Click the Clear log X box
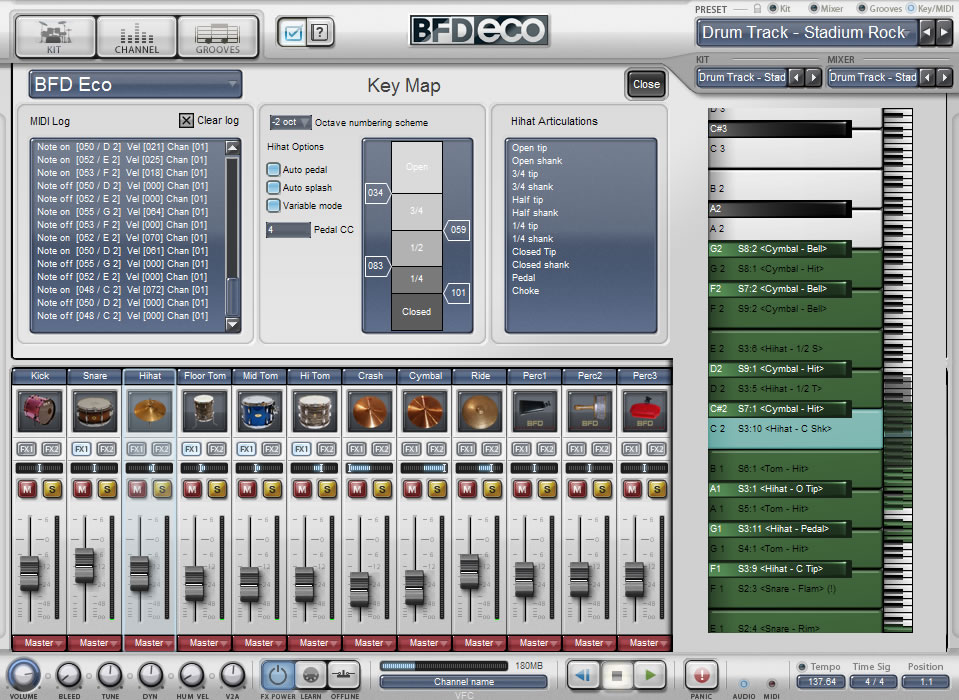Image resolution: width=959 pixels, height=700 pixels. click(x=186, y=120)
